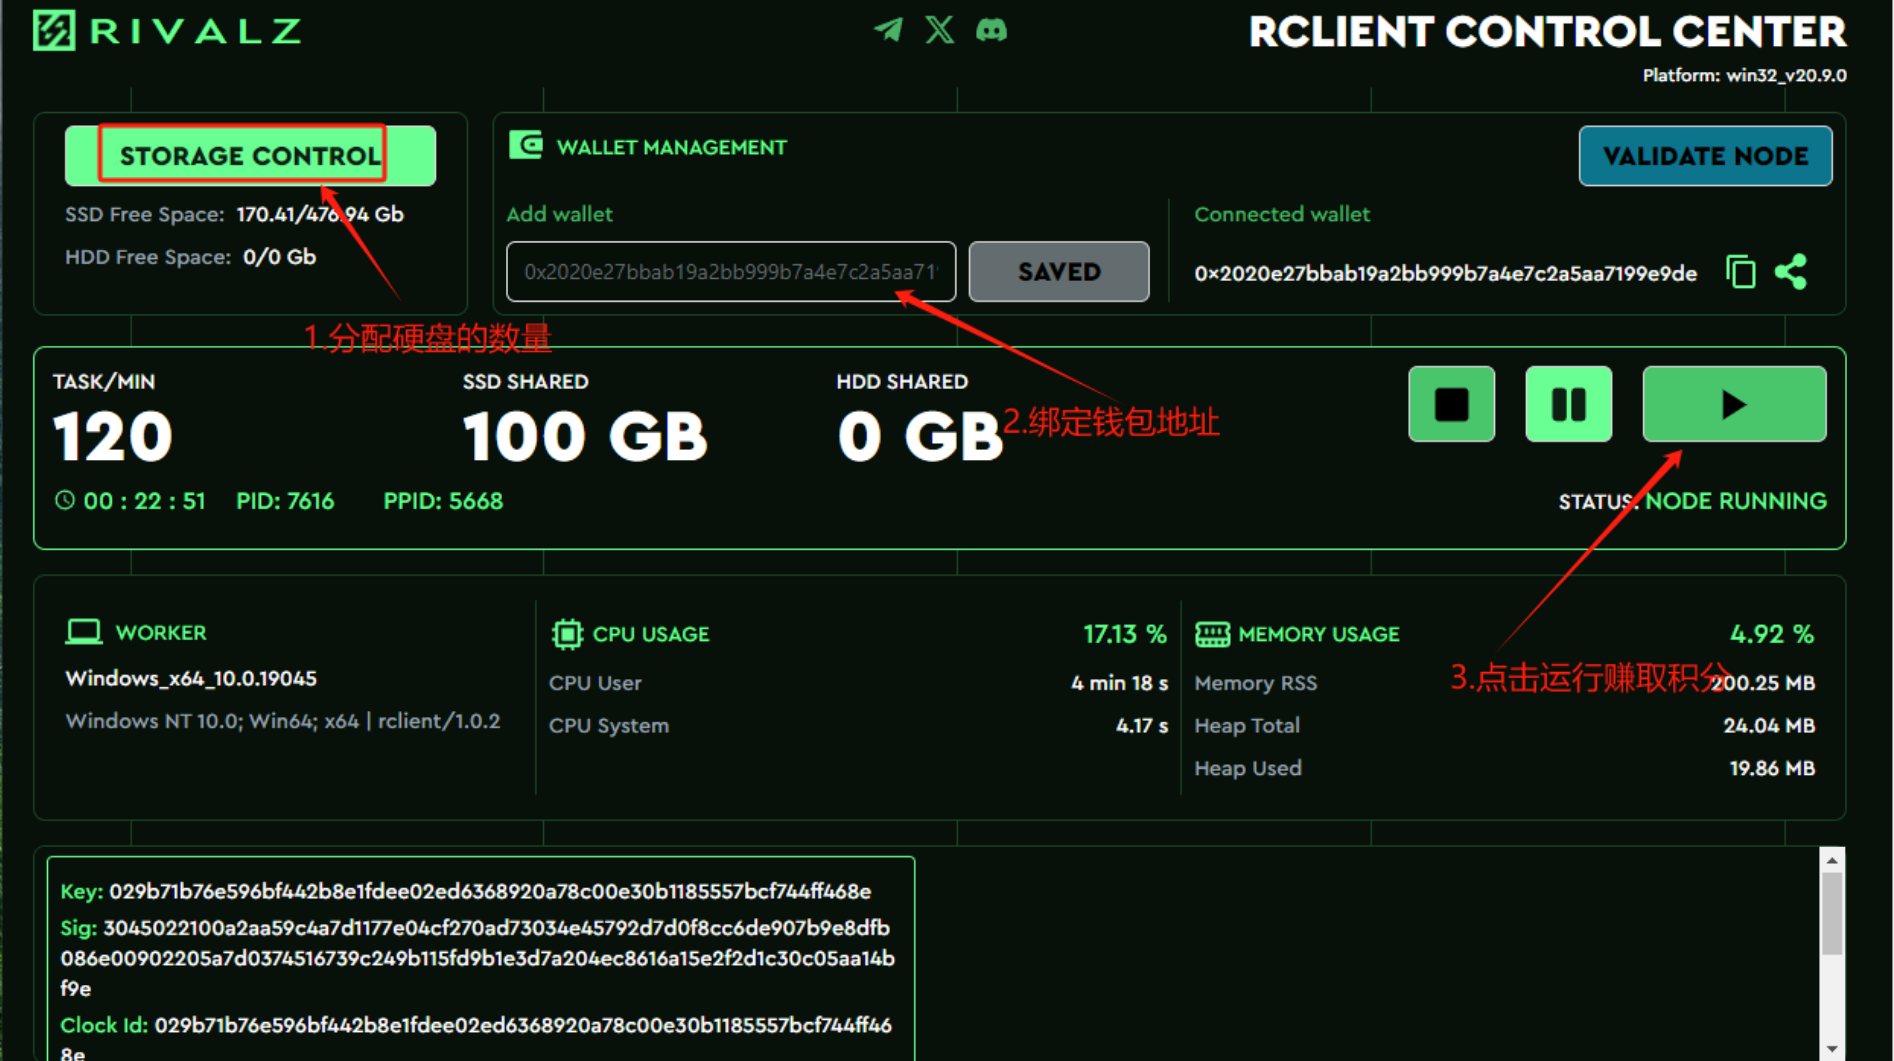
Task: Click the CPU usage 17.13 % value
Action: 1125,634
